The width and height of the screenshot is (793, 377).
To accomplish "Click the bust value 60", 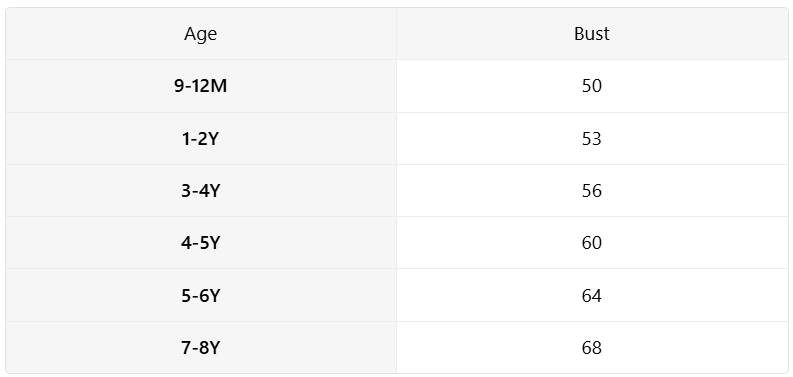I will click(592, 243).
